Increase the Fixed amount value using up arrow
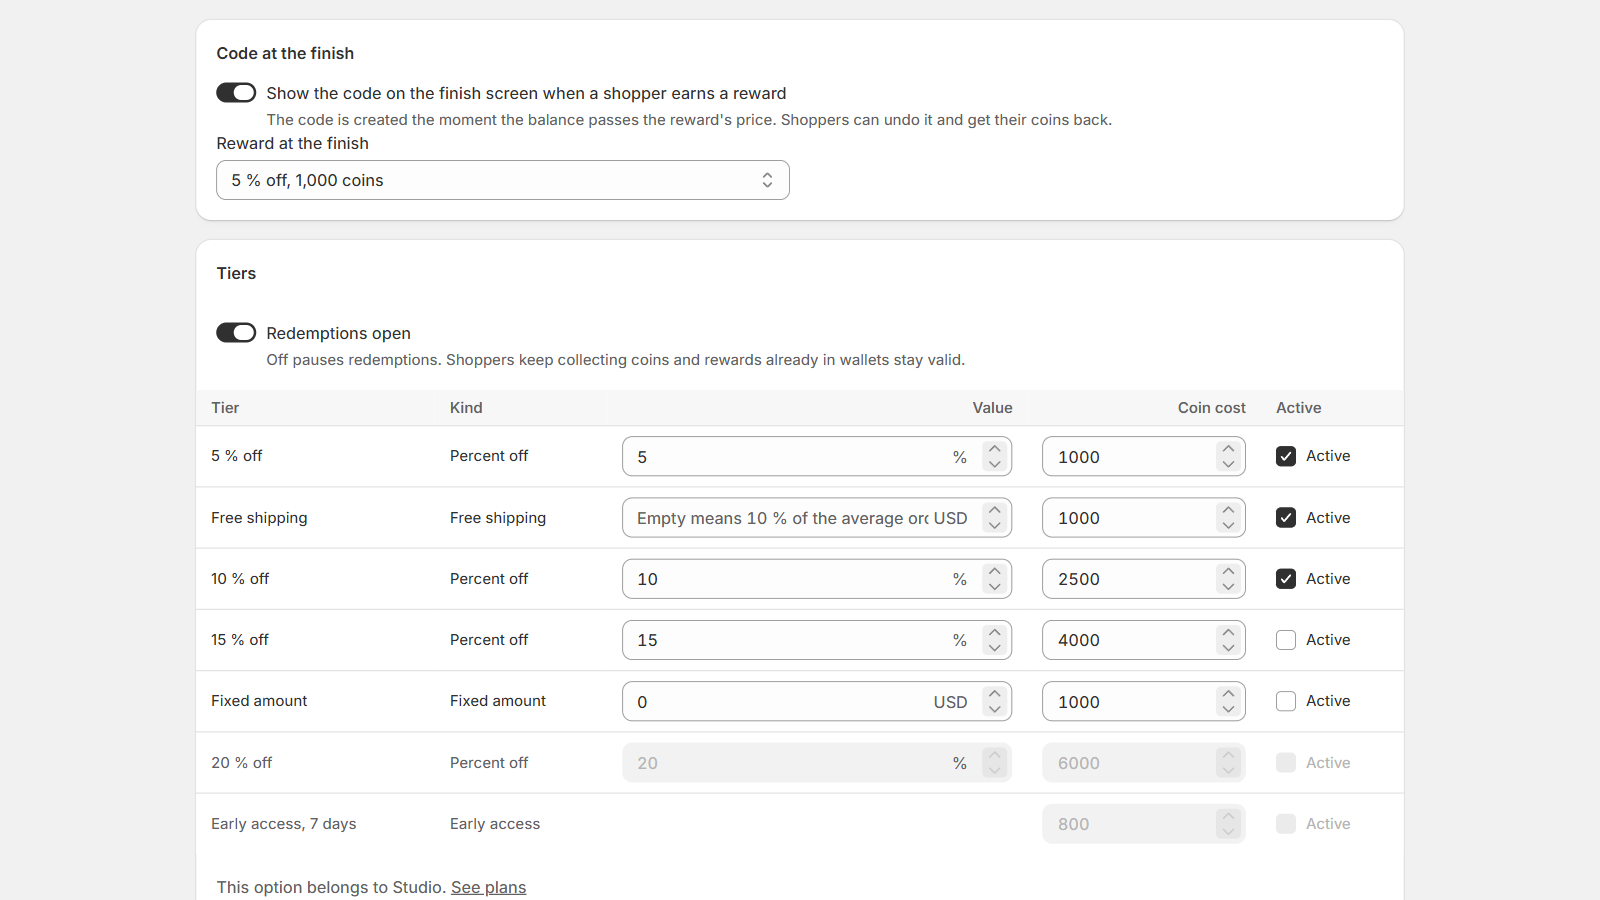 tap(994, 694)
